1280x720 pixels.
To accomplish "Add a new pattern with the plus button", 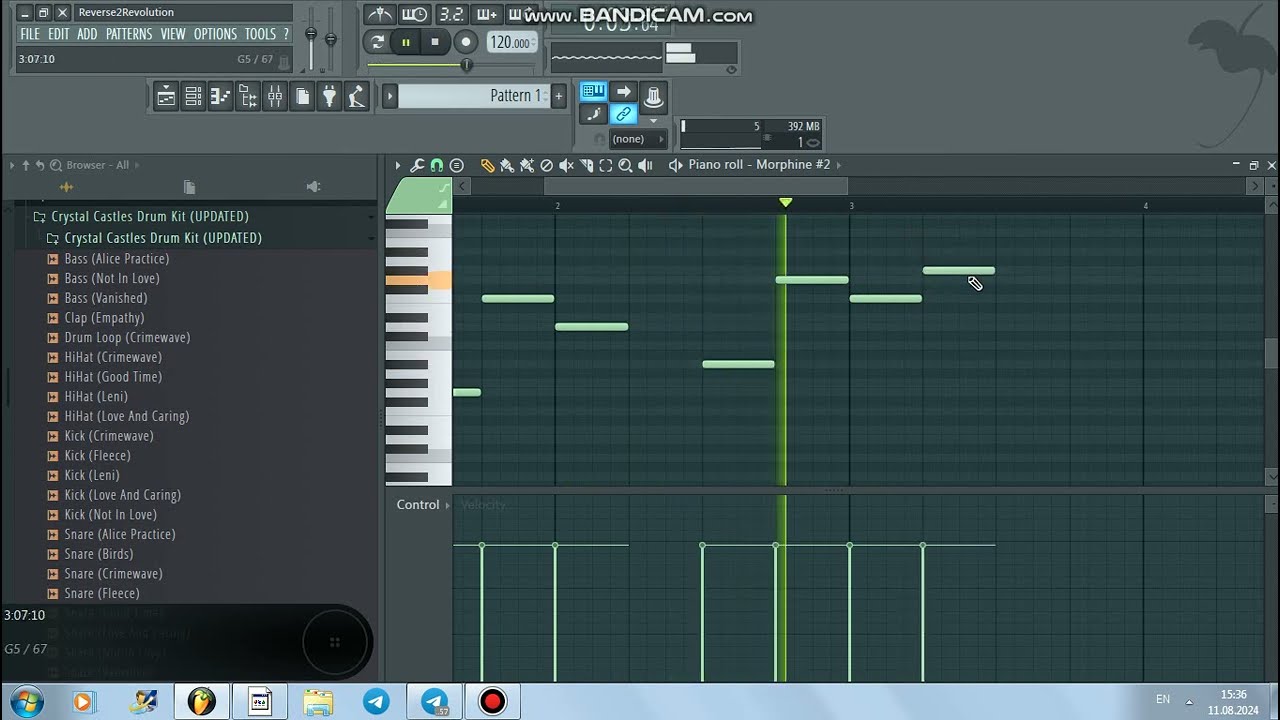I will (x=558, y=95).
